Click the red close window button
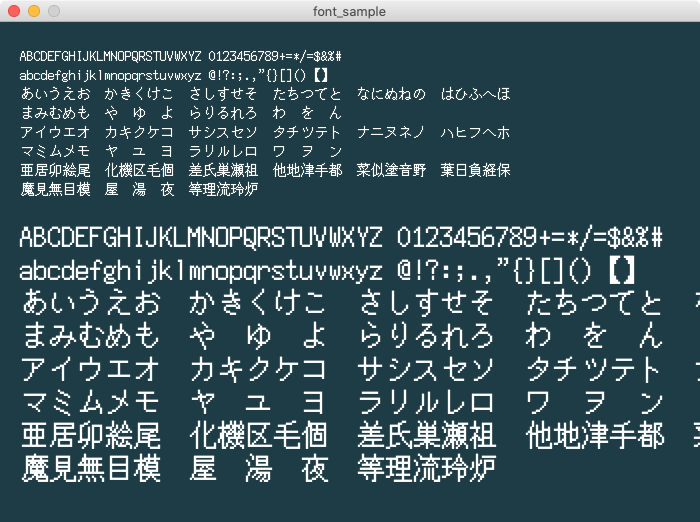 pos(13,11)
